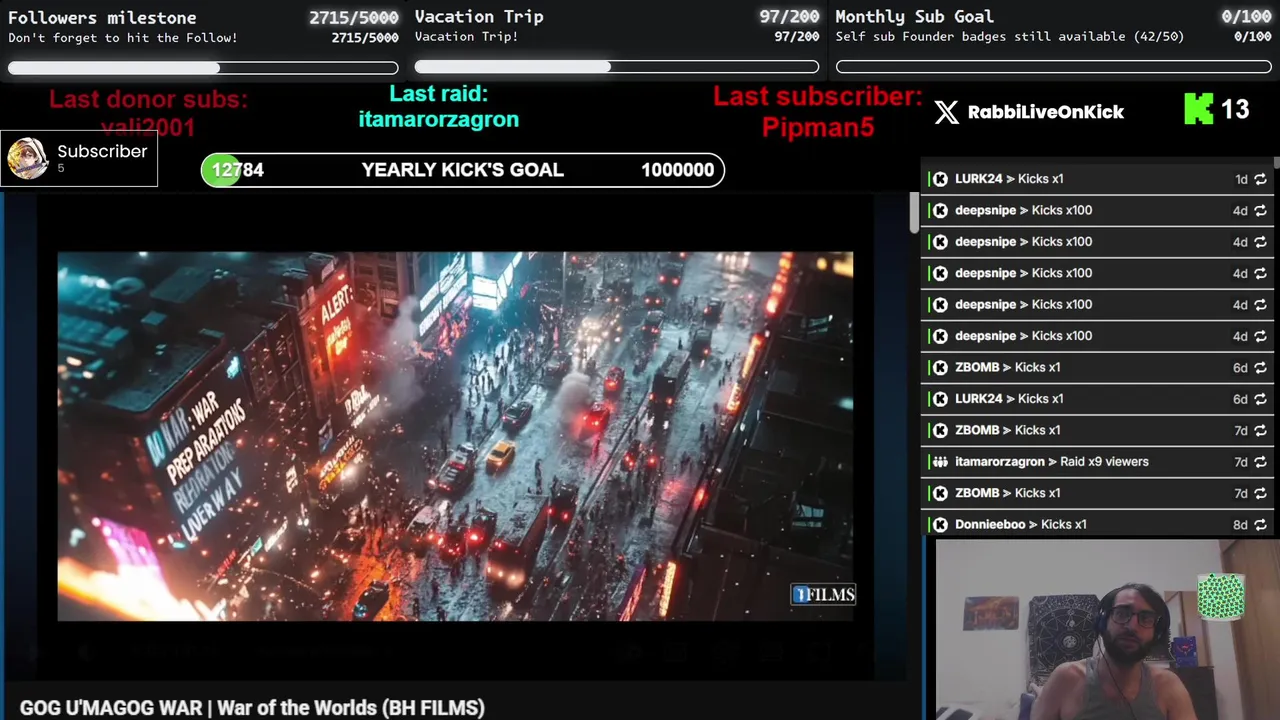The width and height of the screenshot is (1280, 720).
Task: Click the 12784 green kicks counter
Action: pos(237,170)
